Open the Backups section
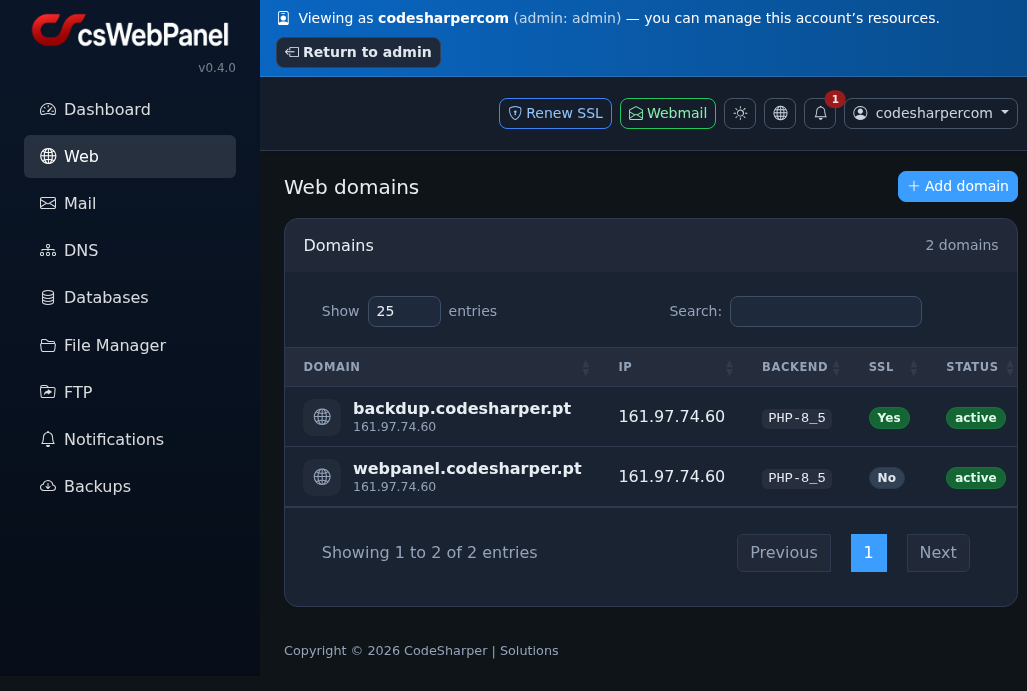Image resolution: width=1027 pixels, height=691 pixels. click(x=130, y=487)
